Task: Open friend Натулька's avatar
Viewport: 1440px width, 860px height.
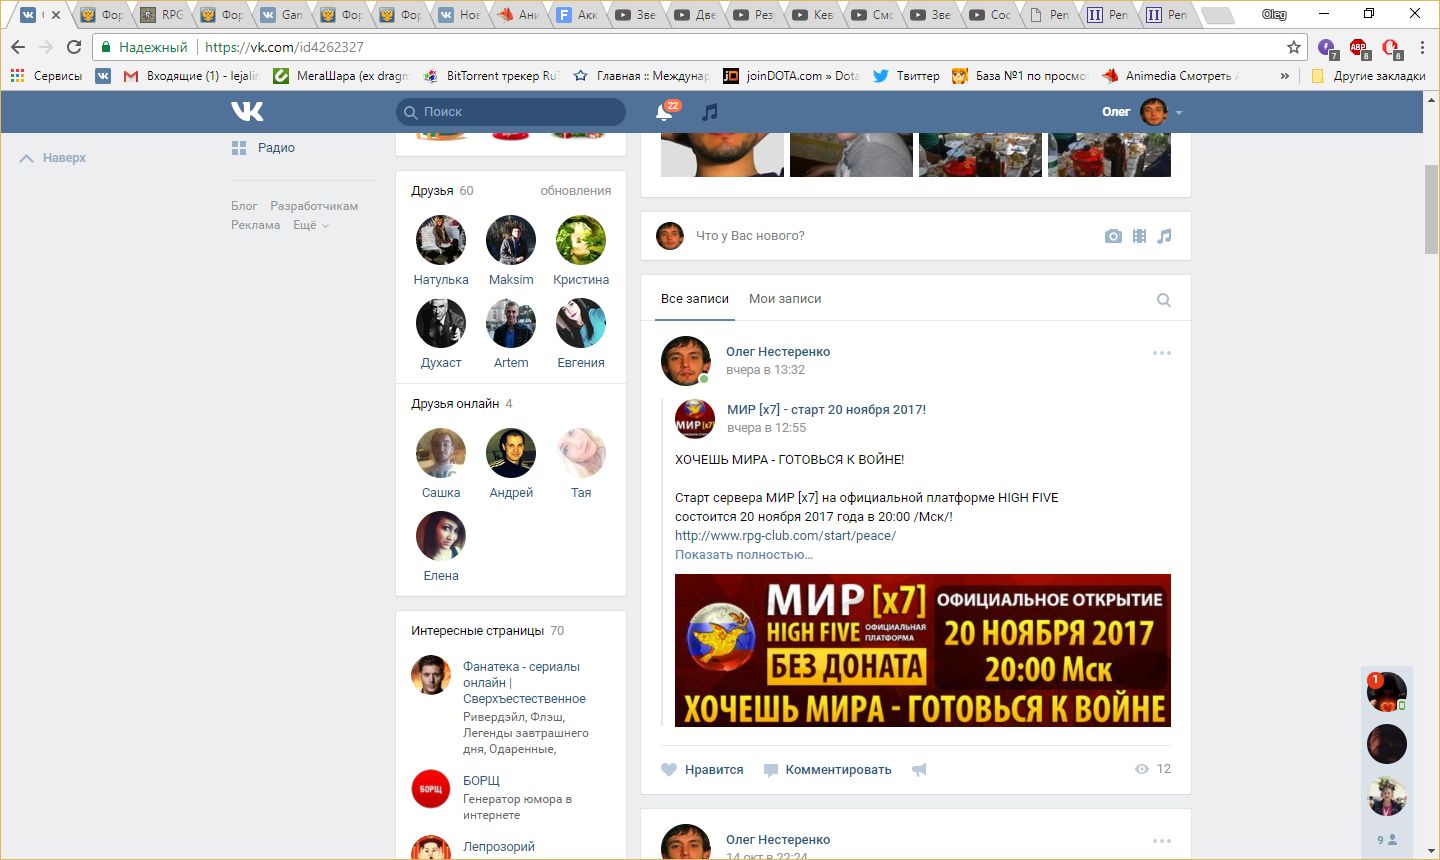Action: click(x=441, y=240)
